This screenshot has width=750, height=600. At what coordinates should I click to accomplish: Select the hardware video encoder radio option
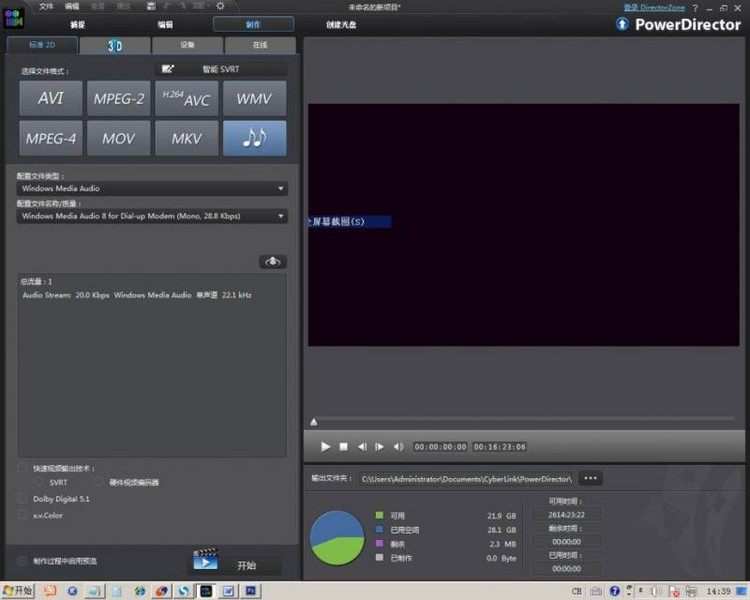tap(99, 482)
